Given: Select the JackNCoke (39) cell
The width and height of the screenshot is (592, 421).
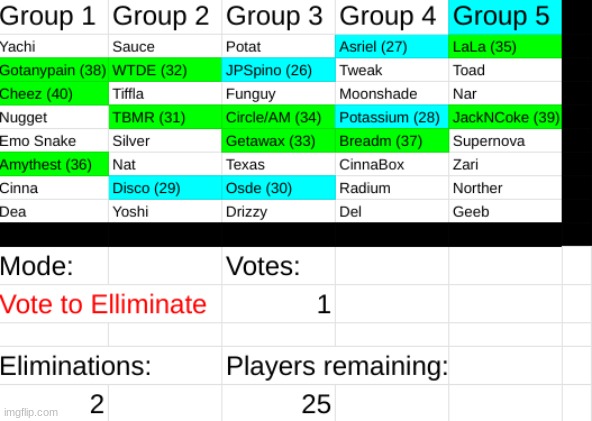Looking at the screenshot, I should click(x=505, y=117).
